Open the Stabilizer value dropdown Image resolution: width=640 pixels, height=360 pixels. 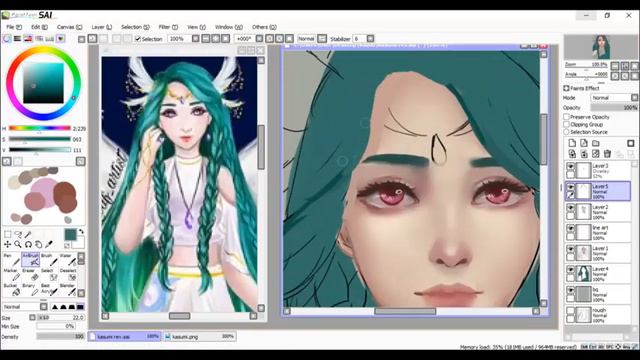coord(370,39)
